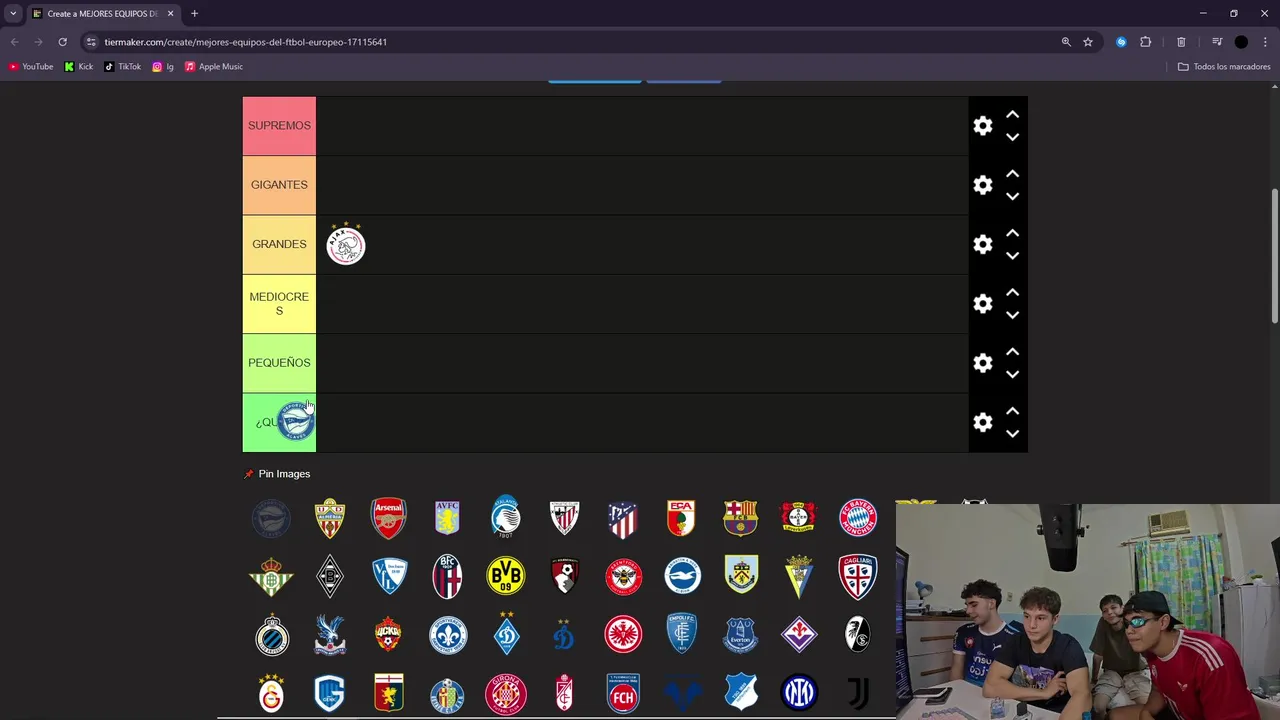This screenshot has height=720, width=1280.
Task: Choose the Inter Milan badge
Action: (799, 693)
